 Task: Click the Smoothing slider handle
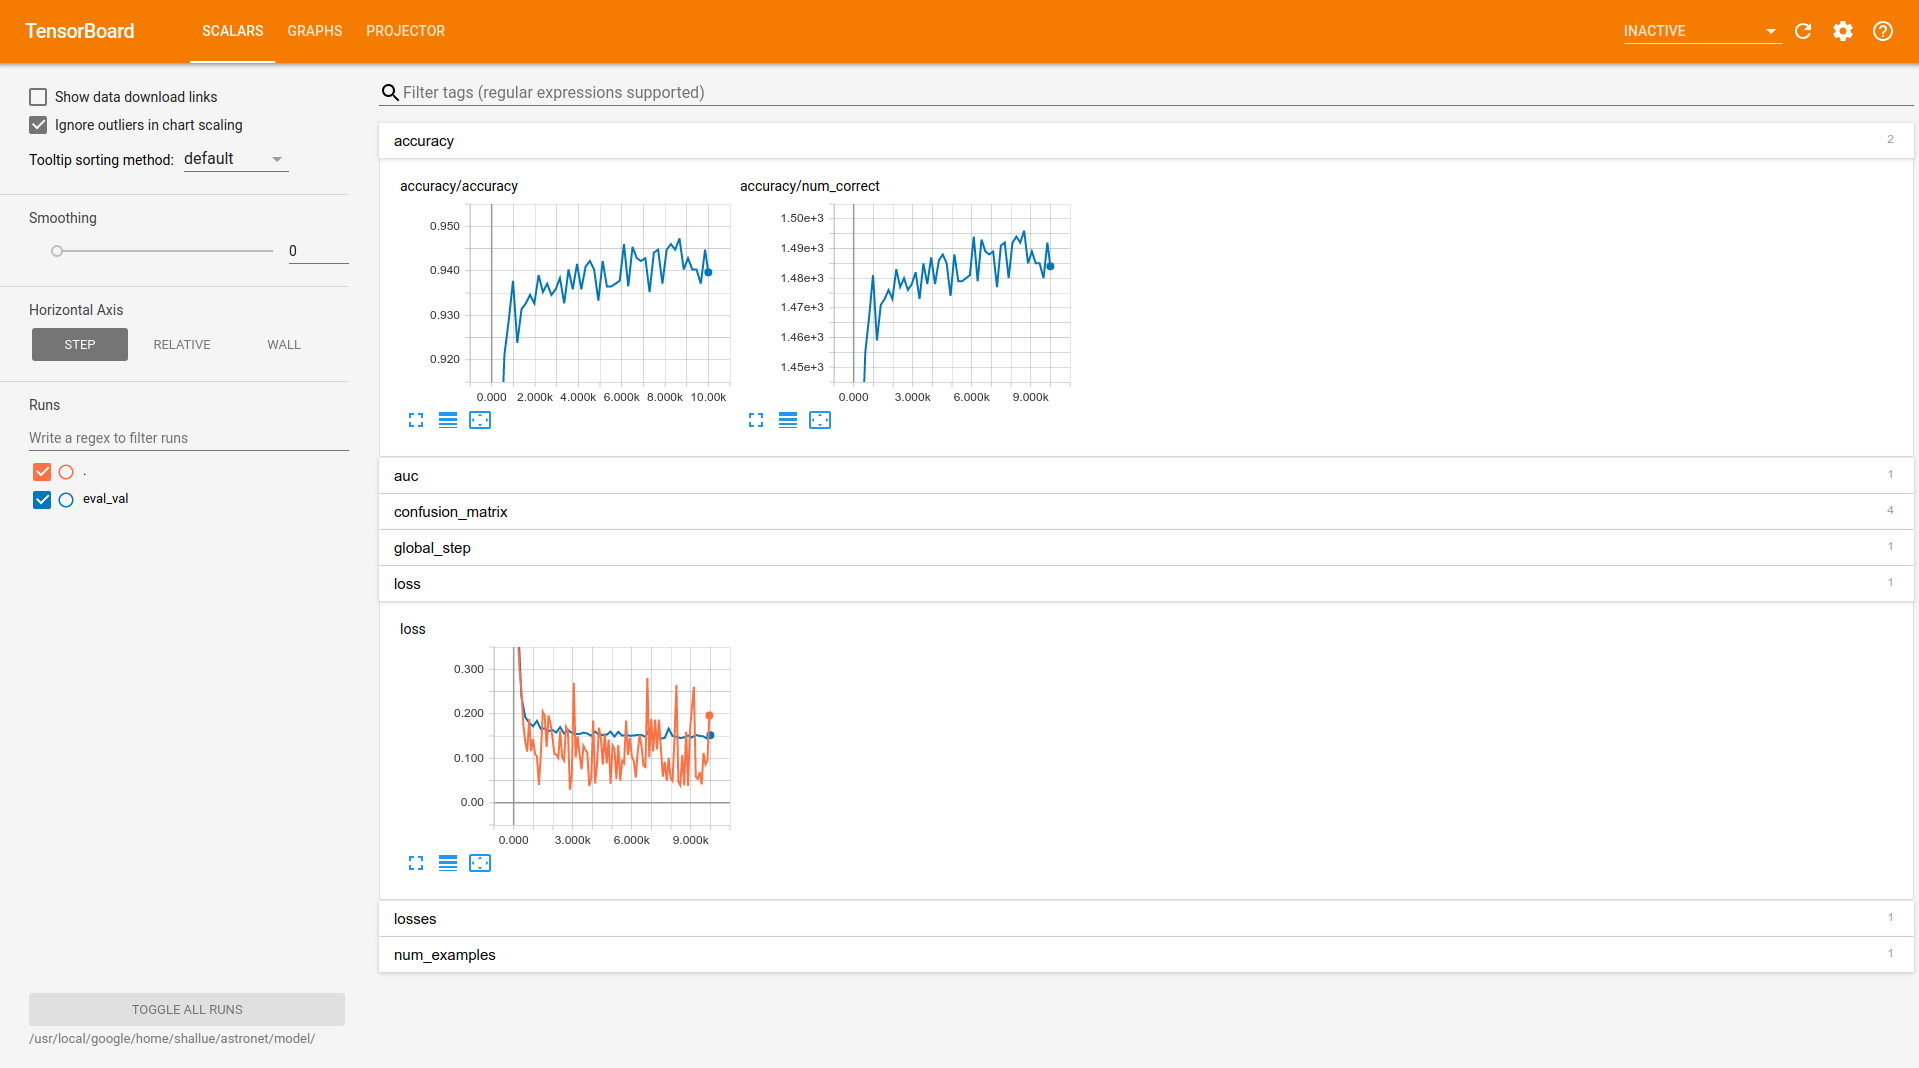coord(57,251)
